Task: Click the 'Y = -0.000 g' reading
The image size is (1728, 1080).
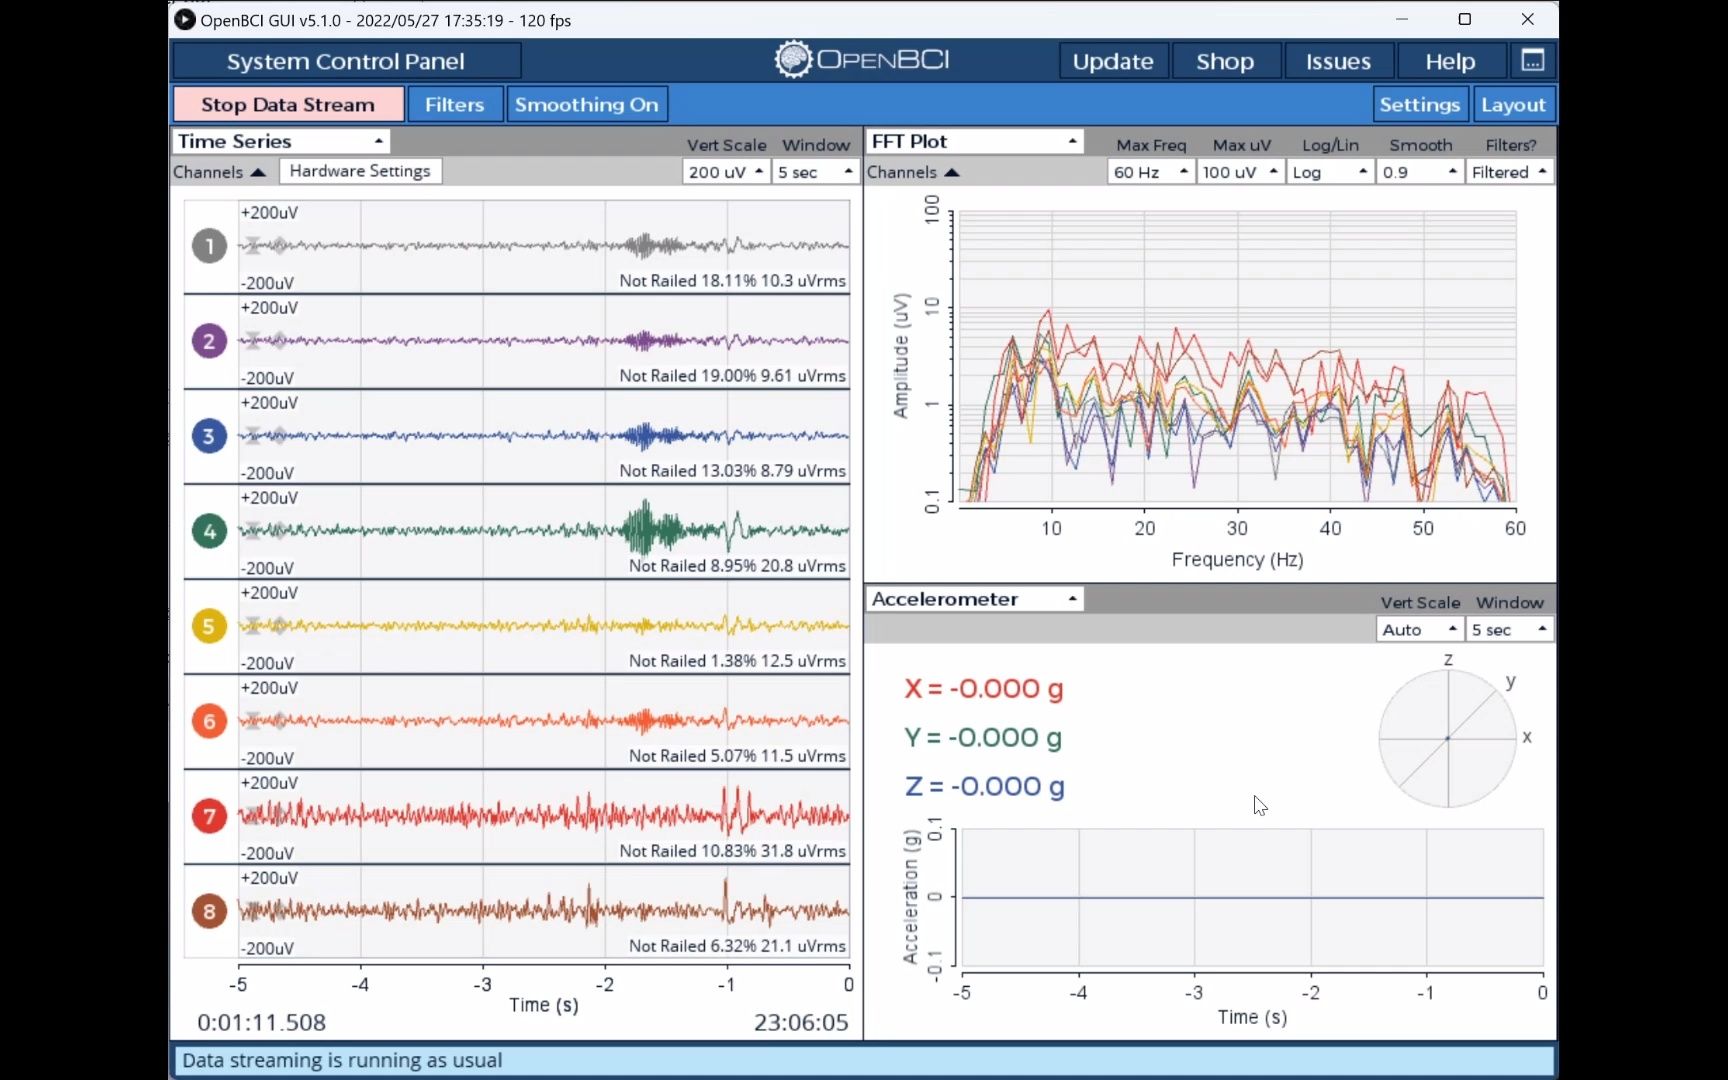Action: pos(984,738)
